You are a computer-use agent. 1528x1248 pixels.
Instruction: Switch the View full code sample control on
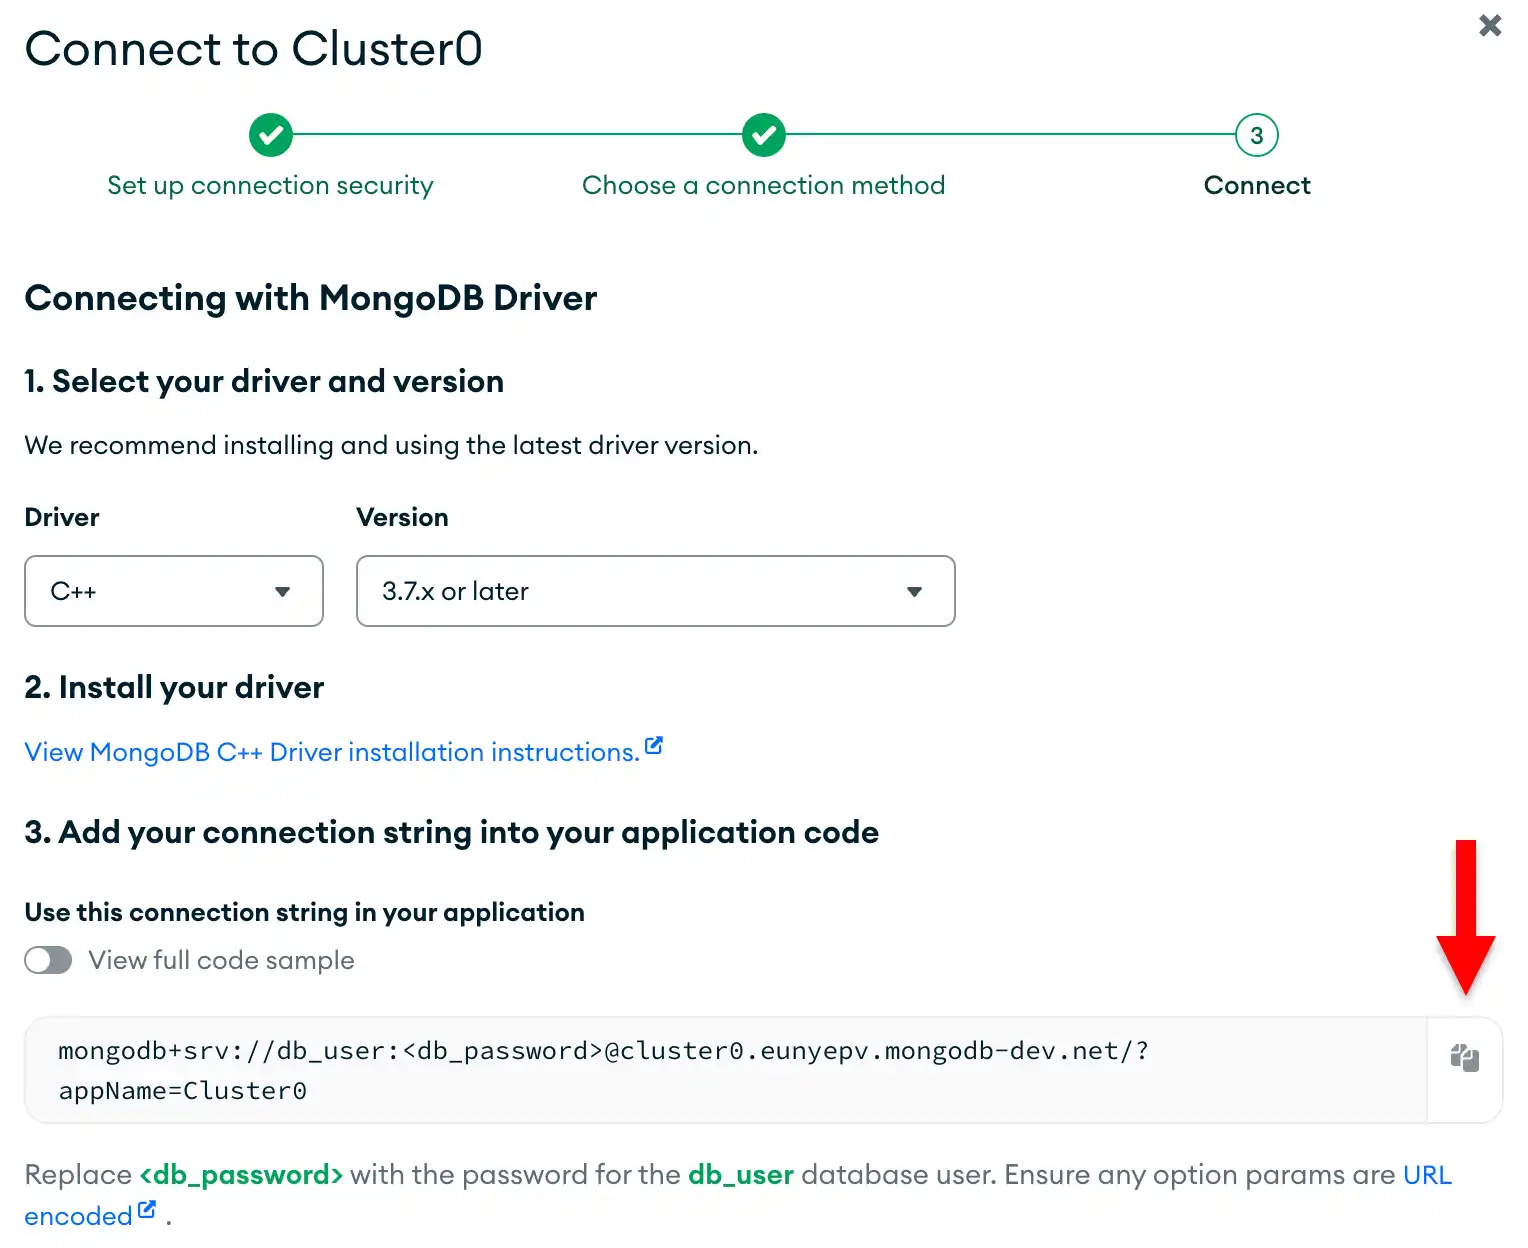coord(48,960)
